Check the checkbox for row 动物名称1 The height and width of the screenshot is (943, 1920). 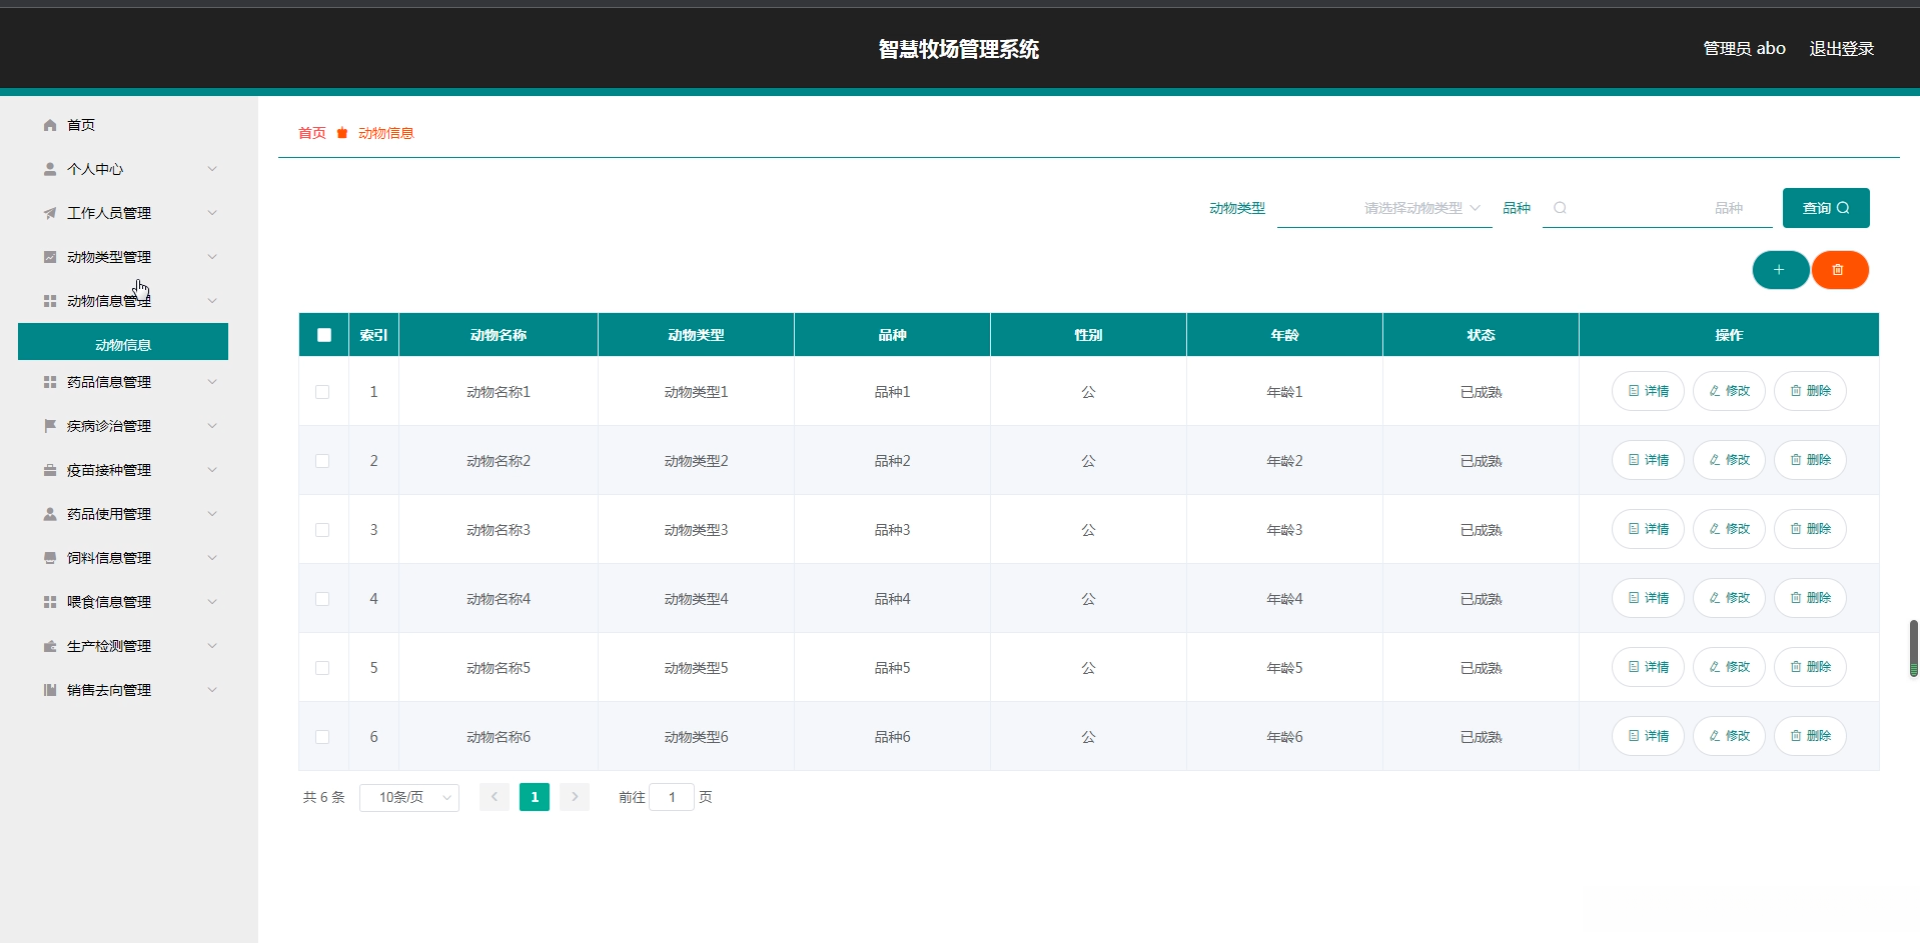(322, 392)
